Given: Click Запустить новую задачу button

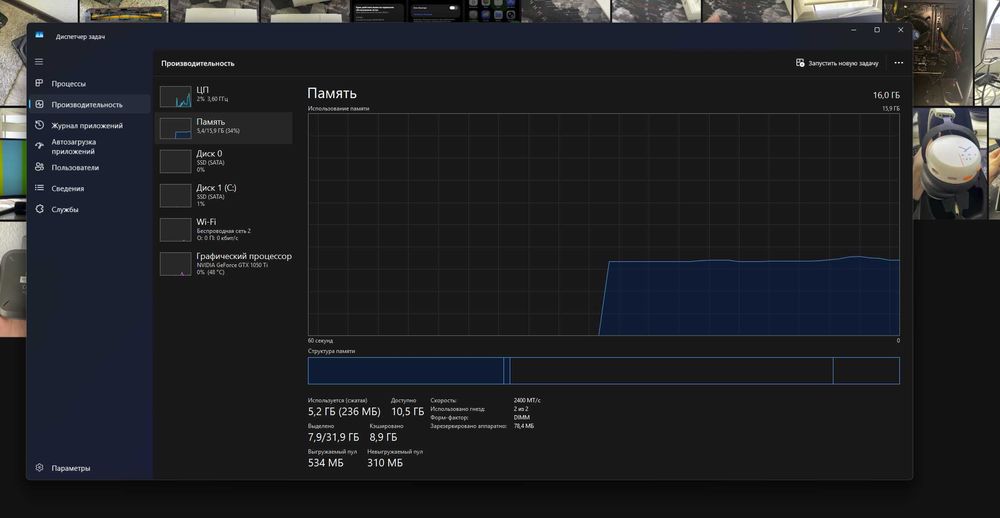Looking at the screenshot, I should (837, 63).
